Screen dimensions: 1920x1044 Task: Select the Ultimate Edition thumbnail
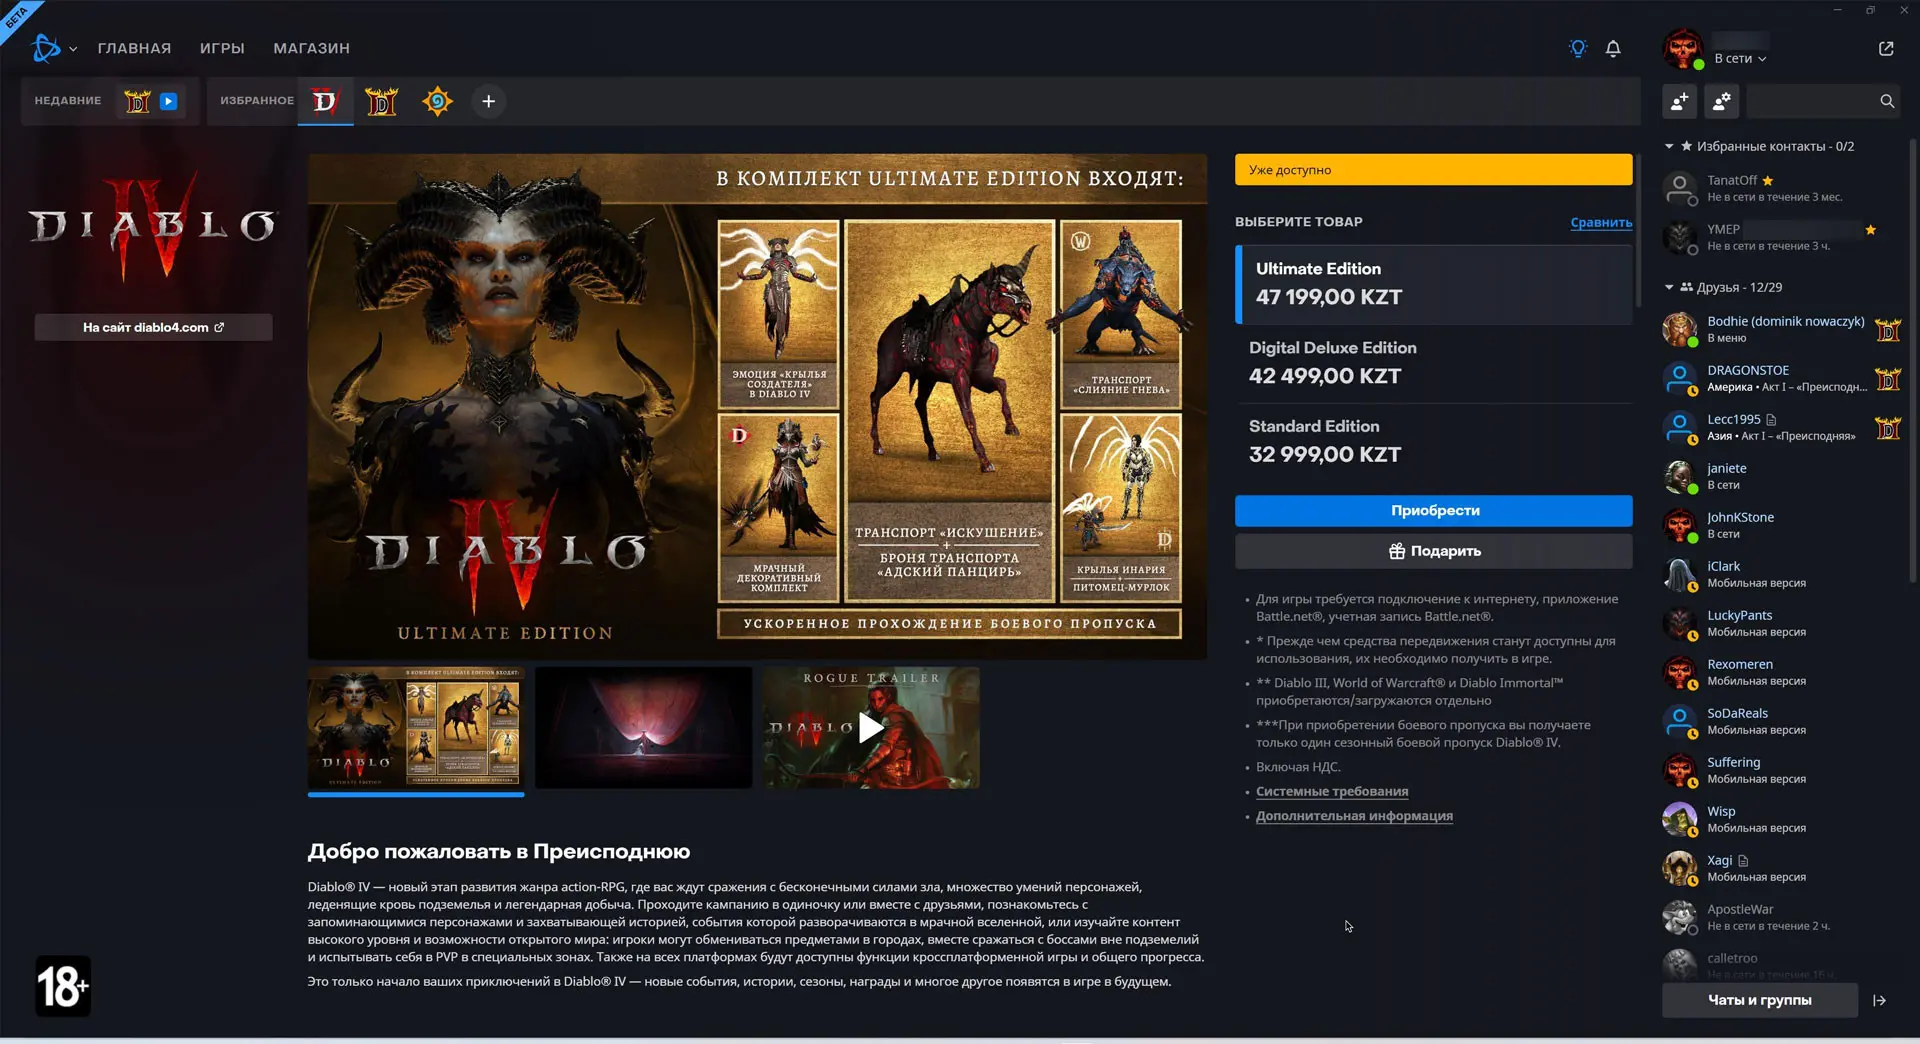pyautogui.click(x=416, y=728)
